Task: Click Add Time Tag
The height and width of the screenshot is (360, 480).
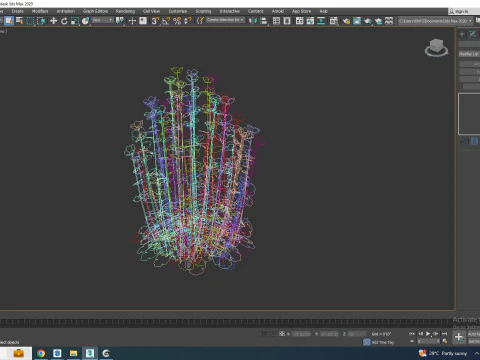Action: coord(383,342)
